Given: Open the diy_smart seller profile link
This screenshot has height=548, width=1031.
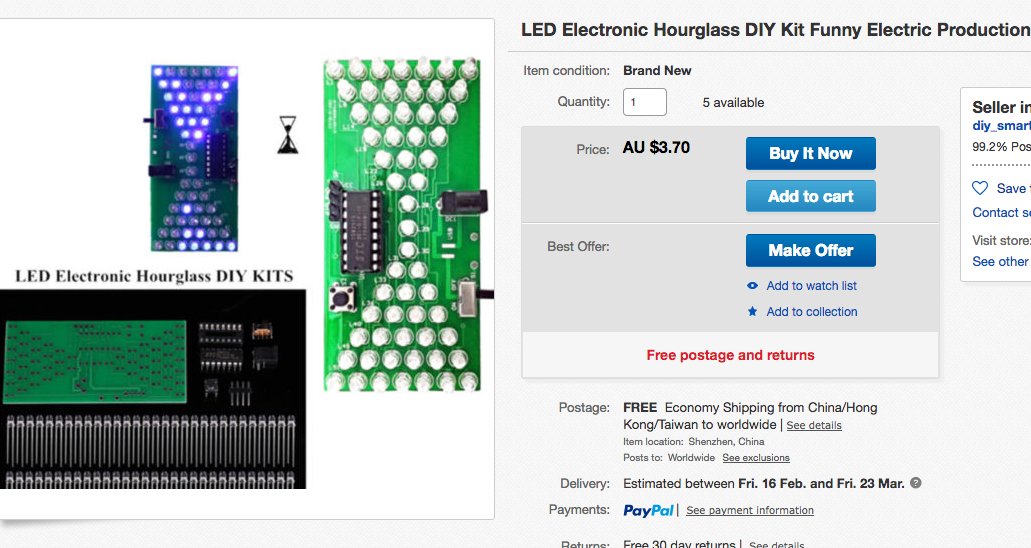Looking at the screenshot, I should (1001, 126).
